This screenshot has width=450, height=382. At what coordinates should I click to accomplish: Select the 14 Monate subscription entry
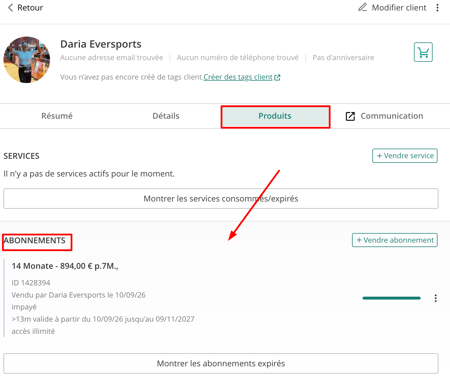tap(65, 266)
